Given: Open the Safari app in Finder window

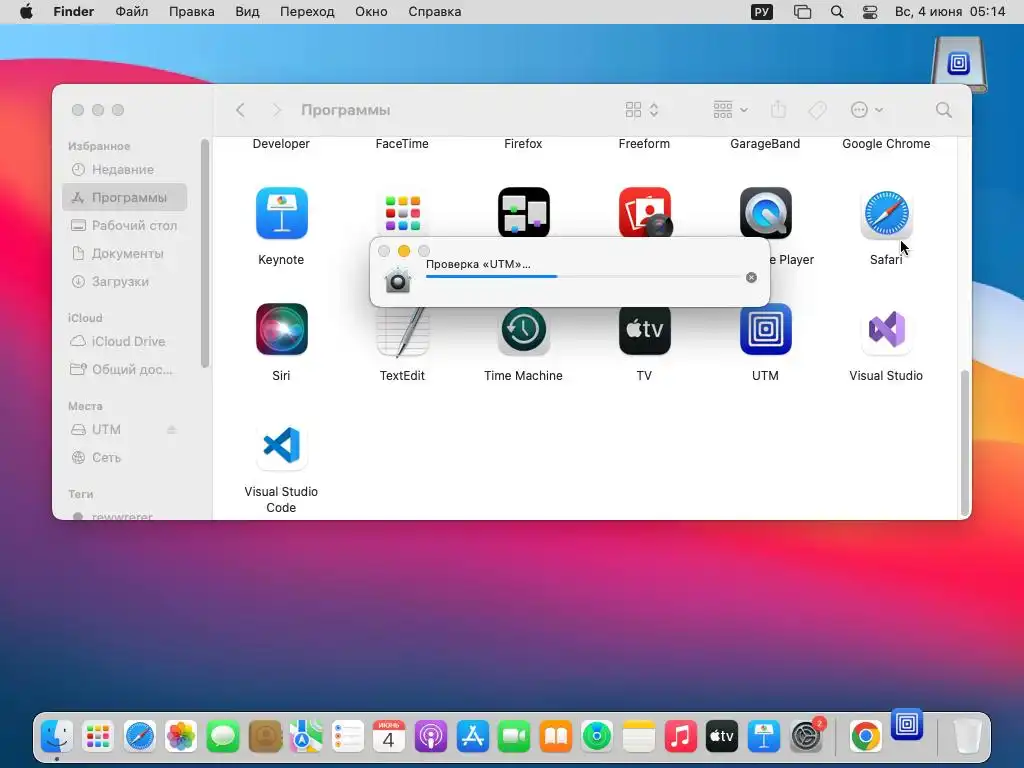Looking at the screenshot, I should 886,213.
